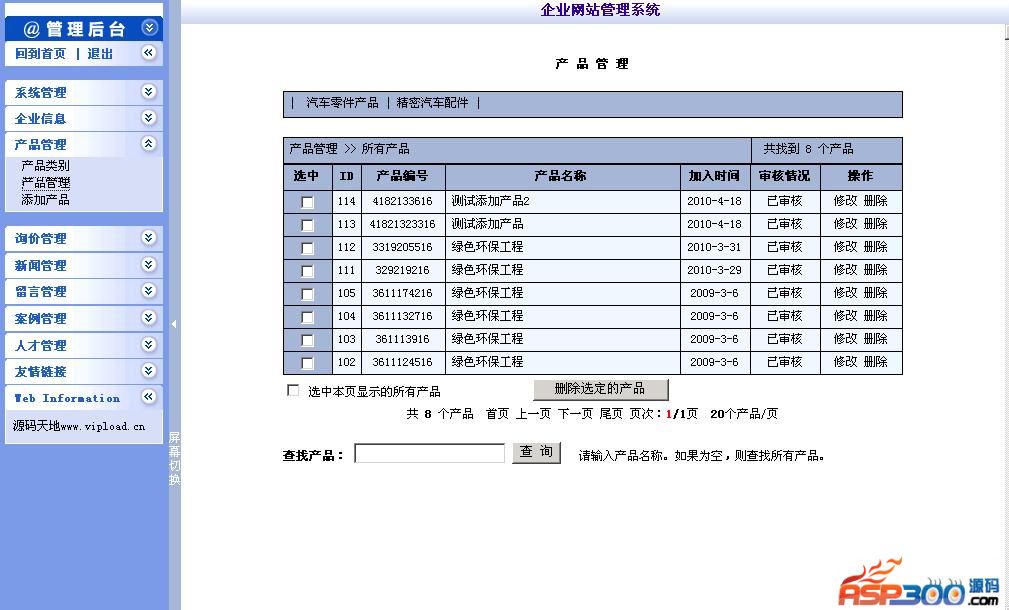Click the 删除选定的产品 button

coord(601,389)
